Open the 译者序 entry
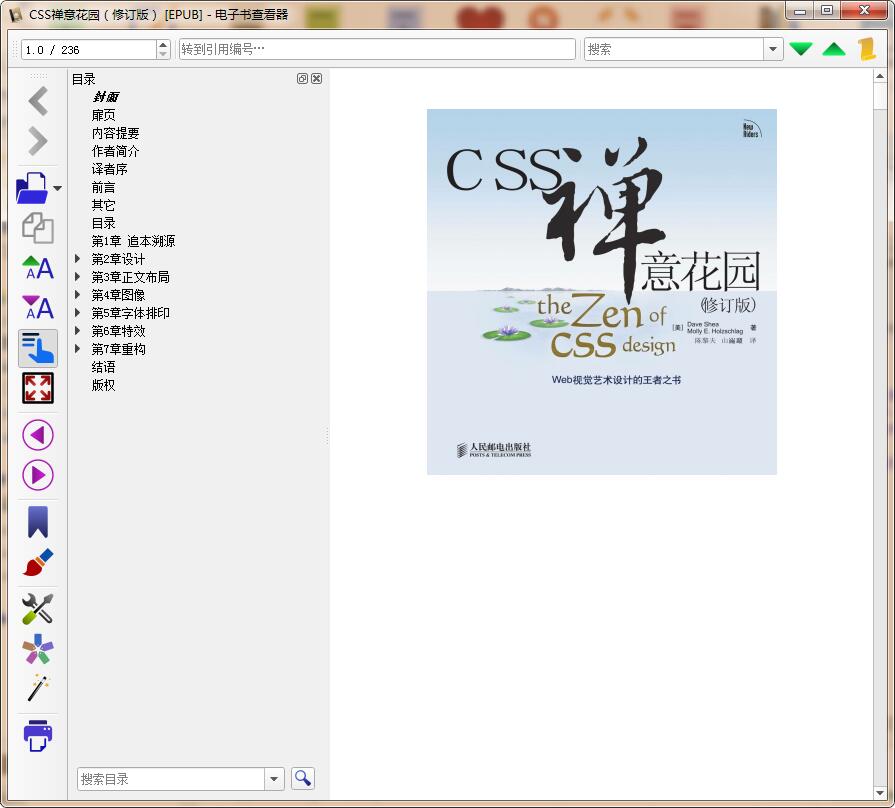 (x=110, y=169)
